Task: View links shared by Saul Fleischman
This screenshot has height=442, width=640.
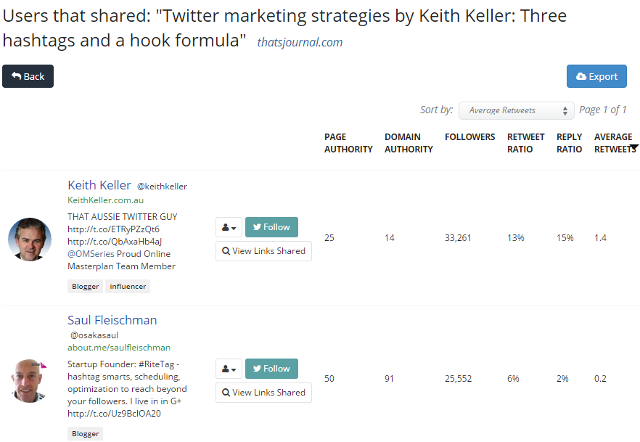Action: (263, 393)
